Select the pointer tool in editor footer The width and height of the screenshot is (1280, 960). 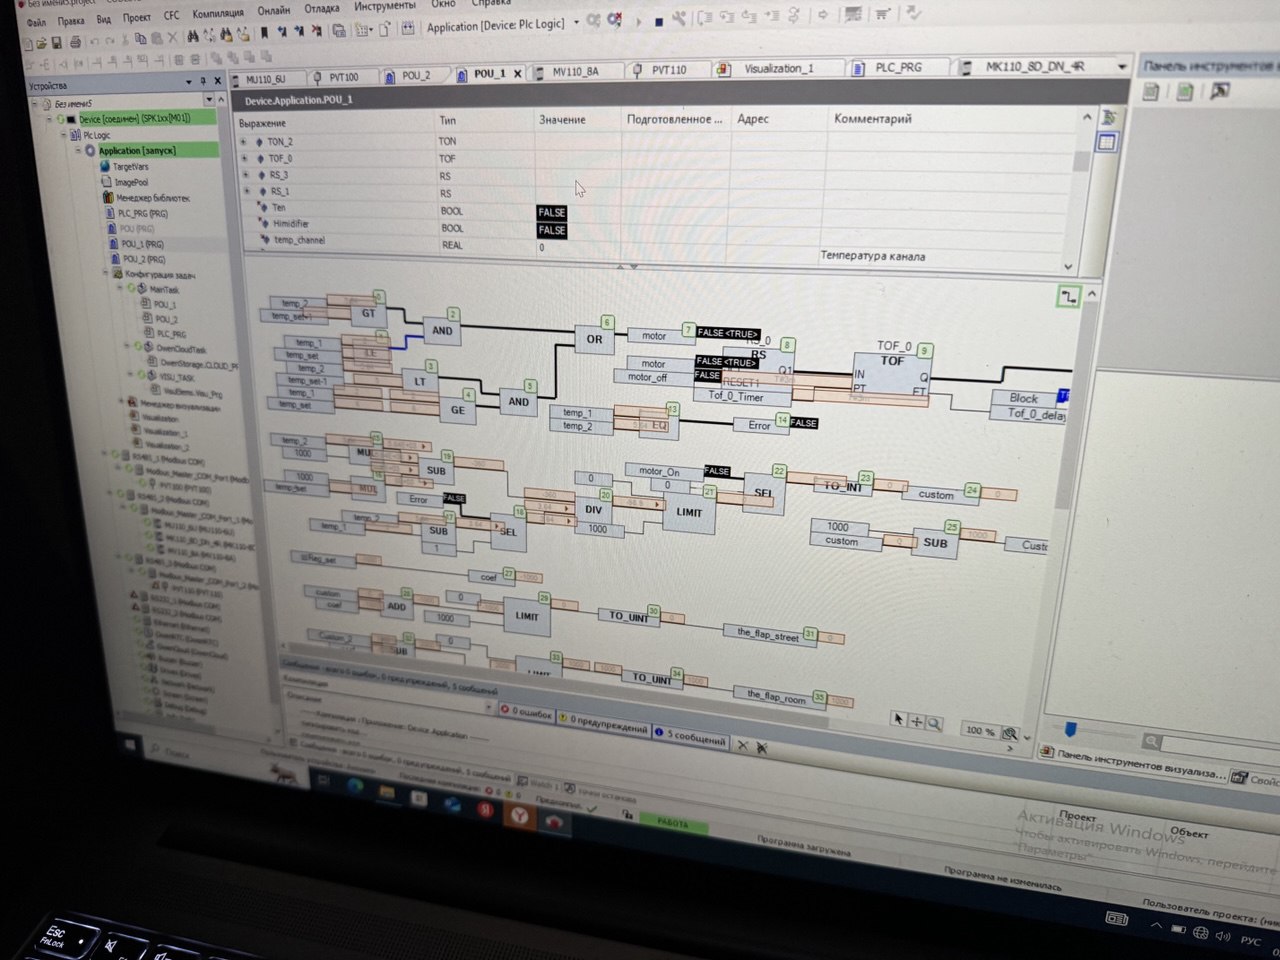898,720
